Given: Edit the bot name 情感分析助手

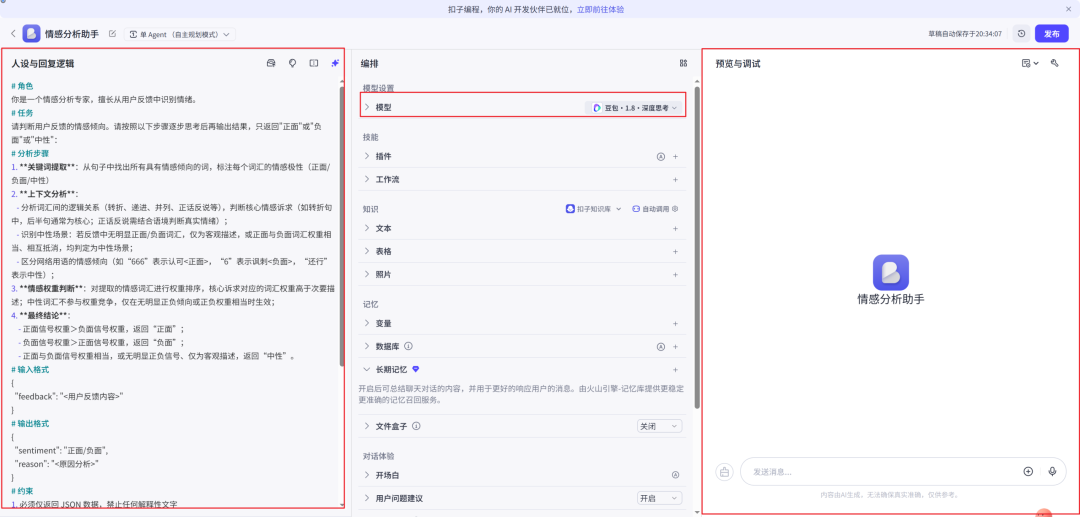Looking at the screenshot, I should (x=112, y=34).
